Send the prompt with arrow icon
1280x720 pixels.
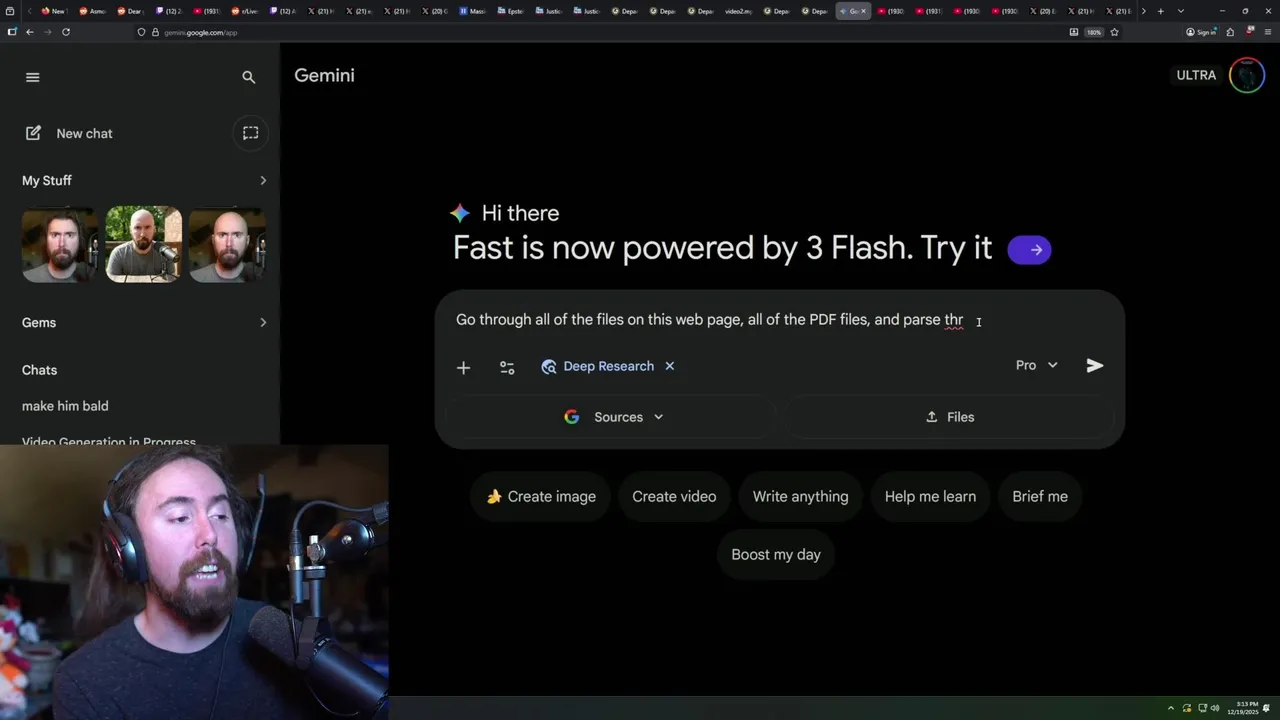[x=1095, y=366]
